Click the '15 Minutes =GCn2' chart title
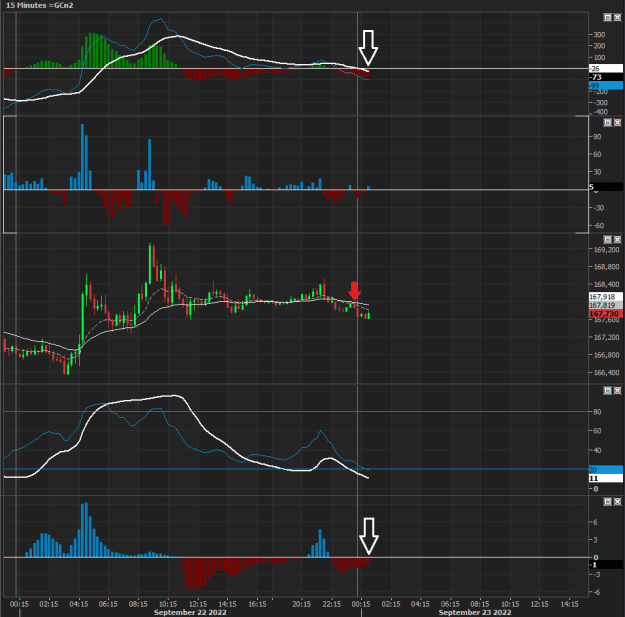The height and width of the screenshot is (617, 625). coord(39,5)
